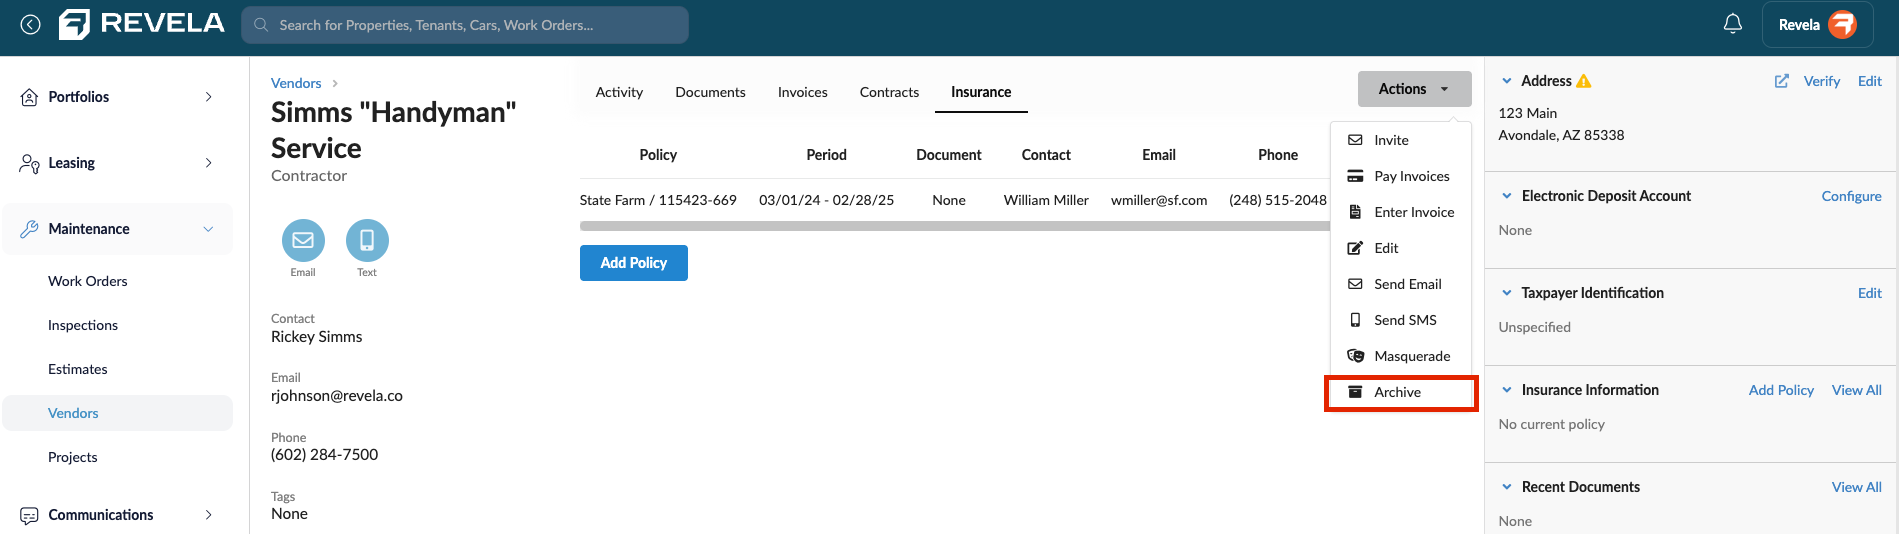Collapse the Maintenance sidebar section
The height and width of the screenshot is (534, 1899).
(x=208, y=229)
